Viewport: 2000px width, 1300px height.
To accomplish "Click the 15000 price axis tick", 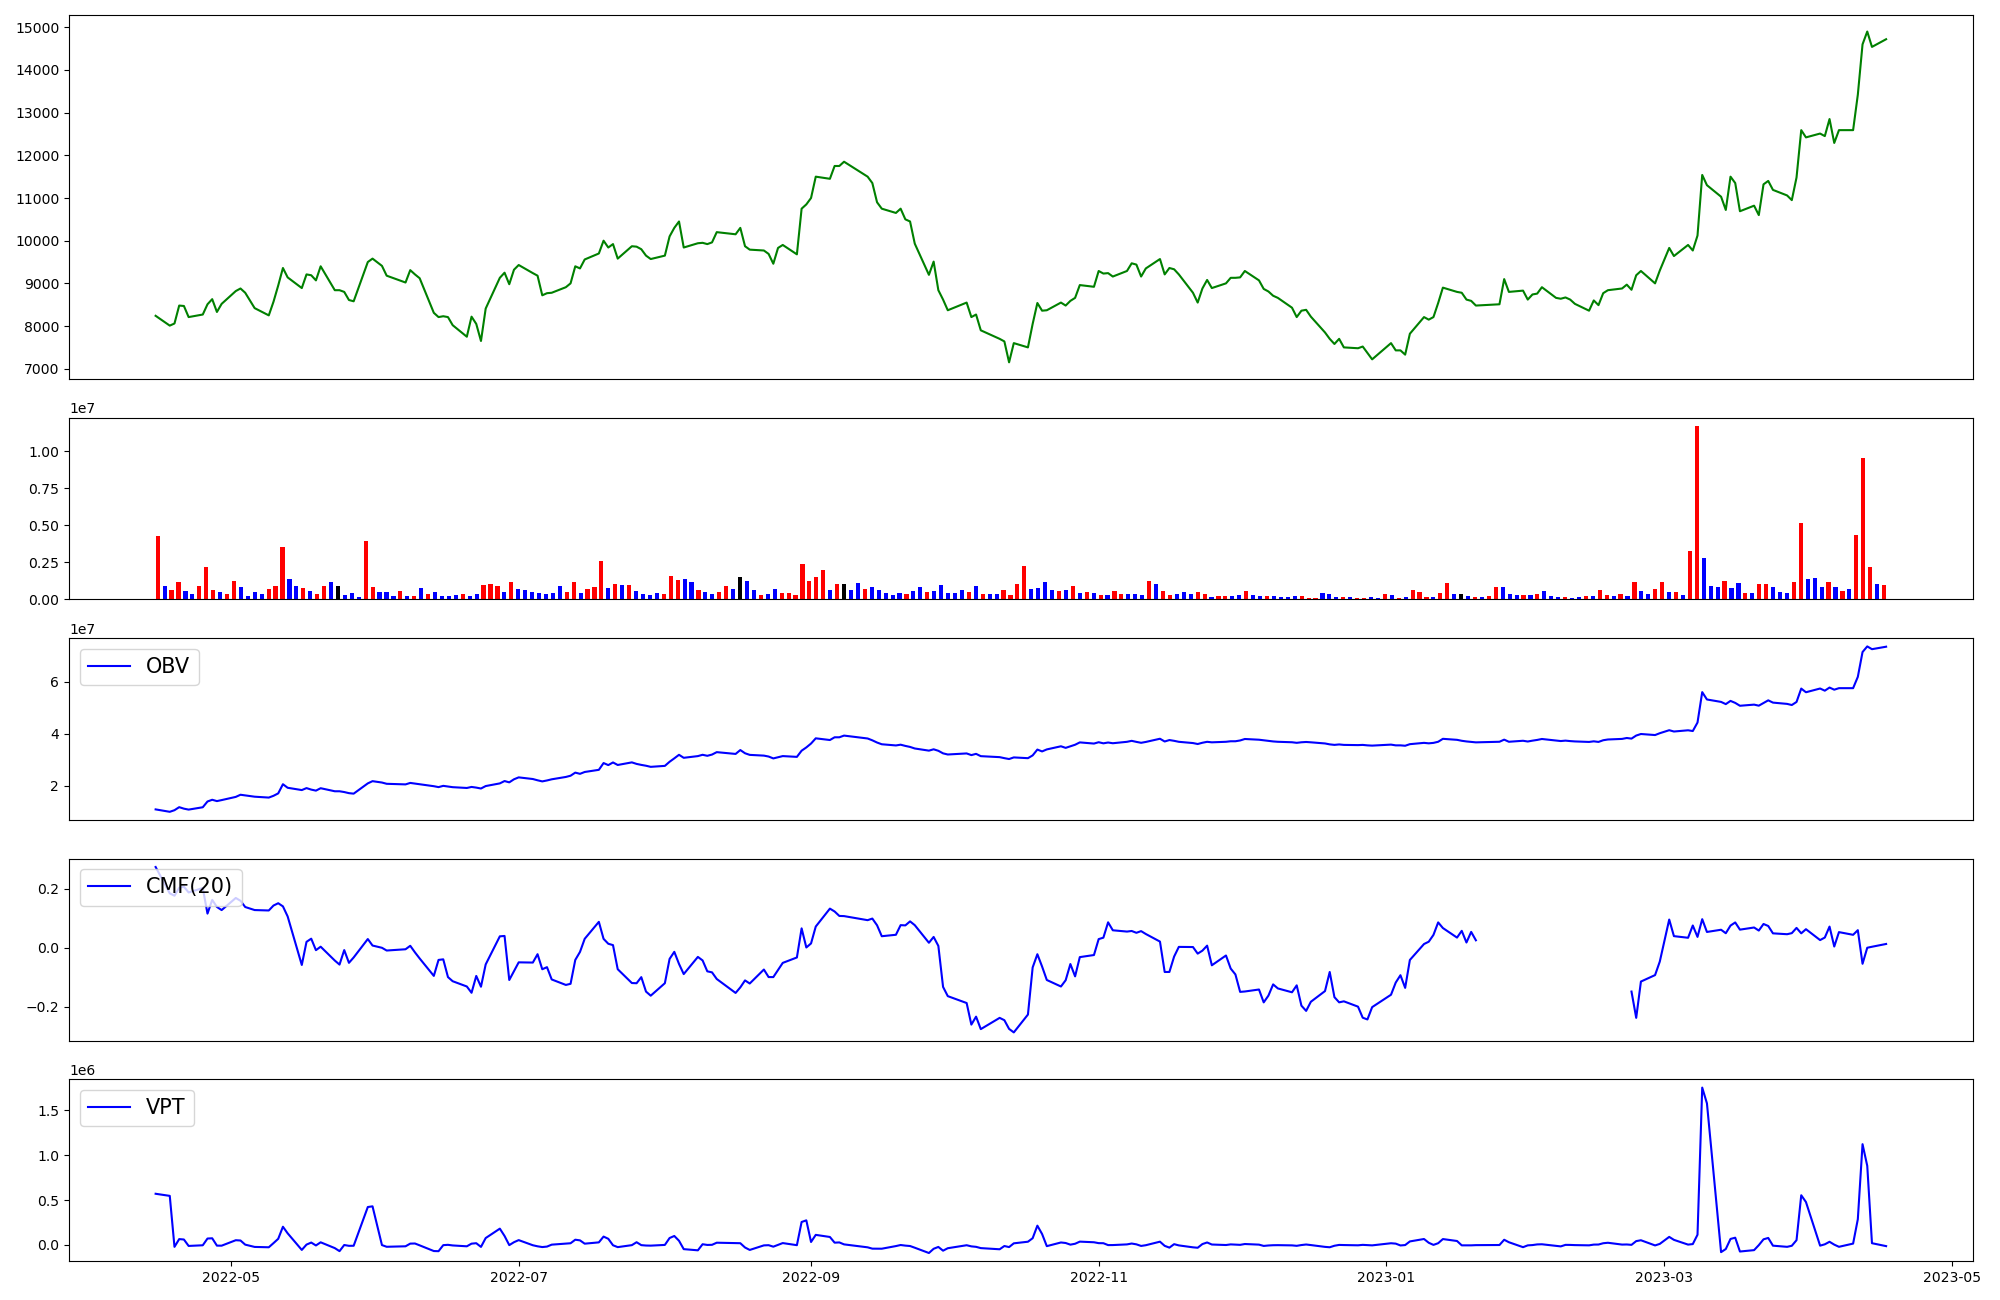I will pyautogui.click(x=37, y=28).
